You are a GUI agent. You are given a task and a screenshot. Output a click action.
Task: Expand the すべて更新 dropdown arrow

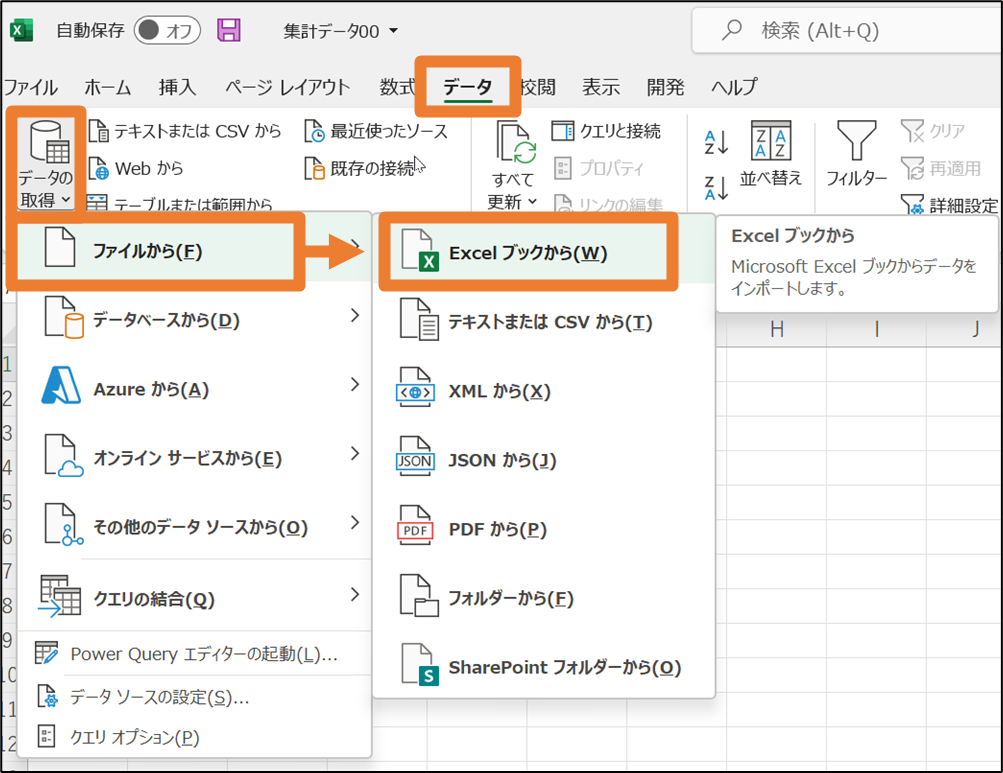coord(532,202)
